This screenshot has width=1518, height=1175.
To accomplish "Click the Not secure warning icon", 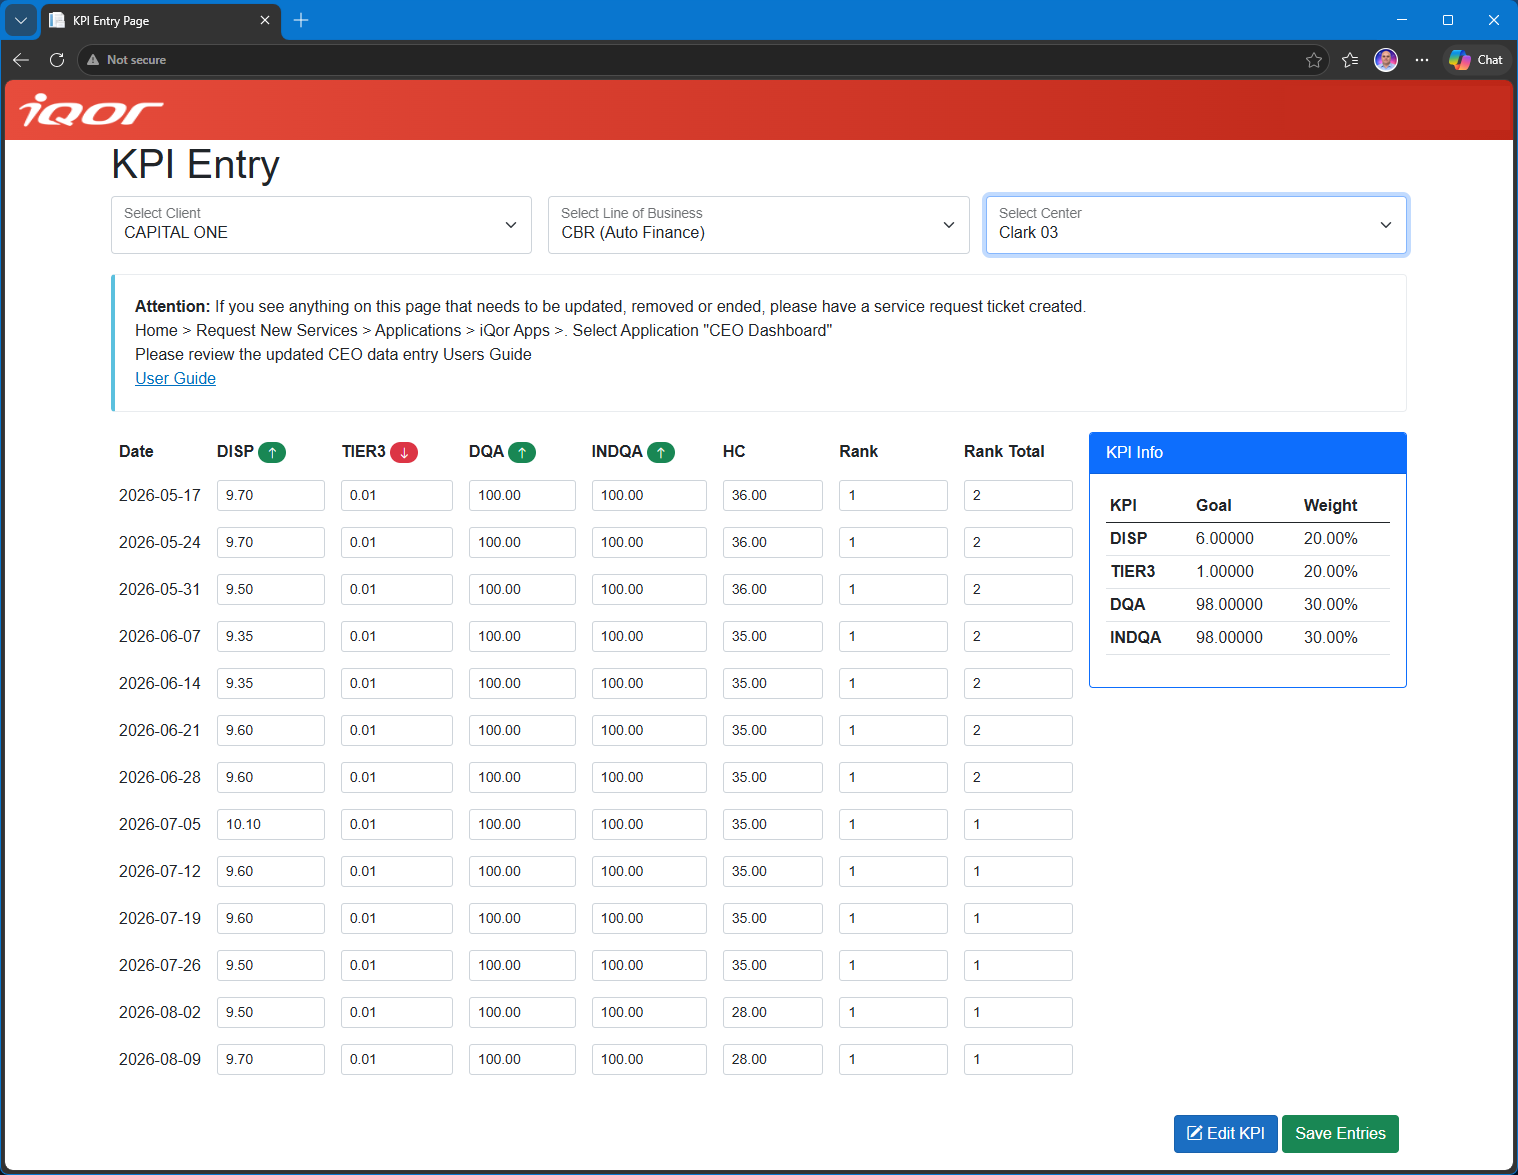I will coord(94,60).
